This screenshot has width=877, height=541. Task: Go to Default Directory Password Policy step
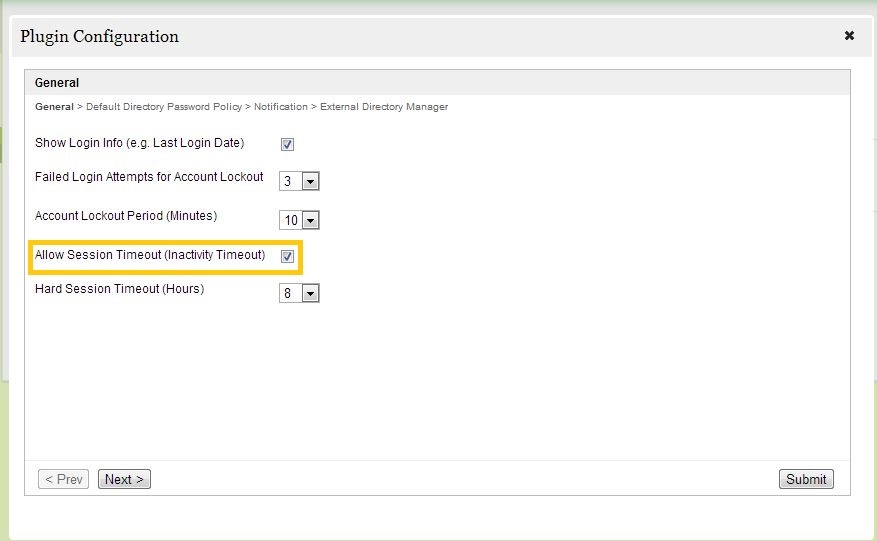166,106
